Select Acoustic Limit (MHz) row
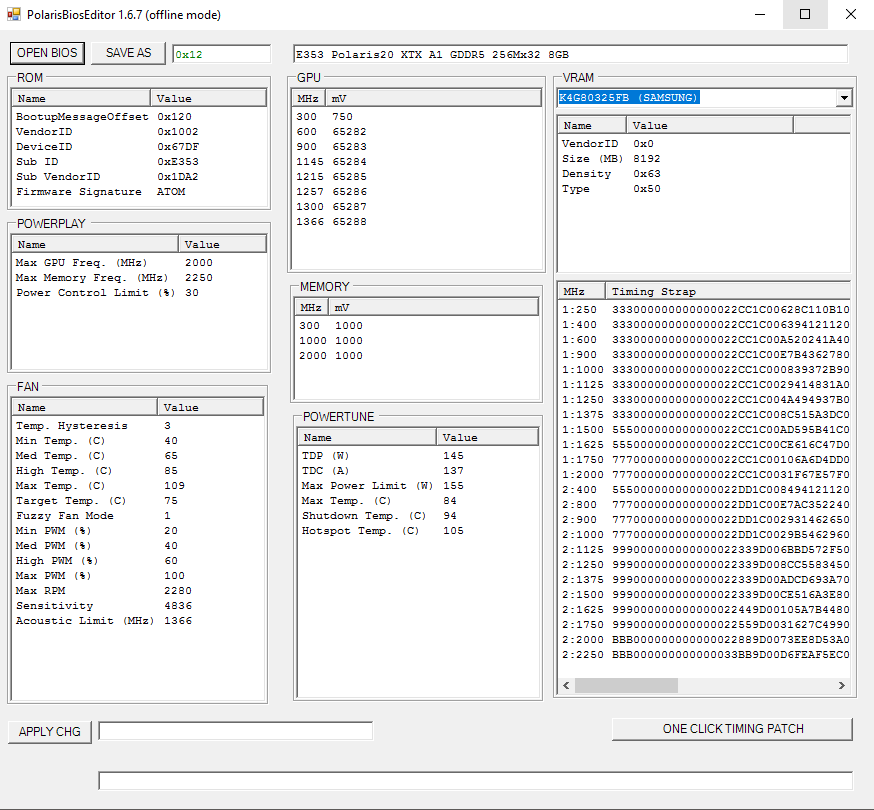The image size is (874, 810). tap(138, 621)
